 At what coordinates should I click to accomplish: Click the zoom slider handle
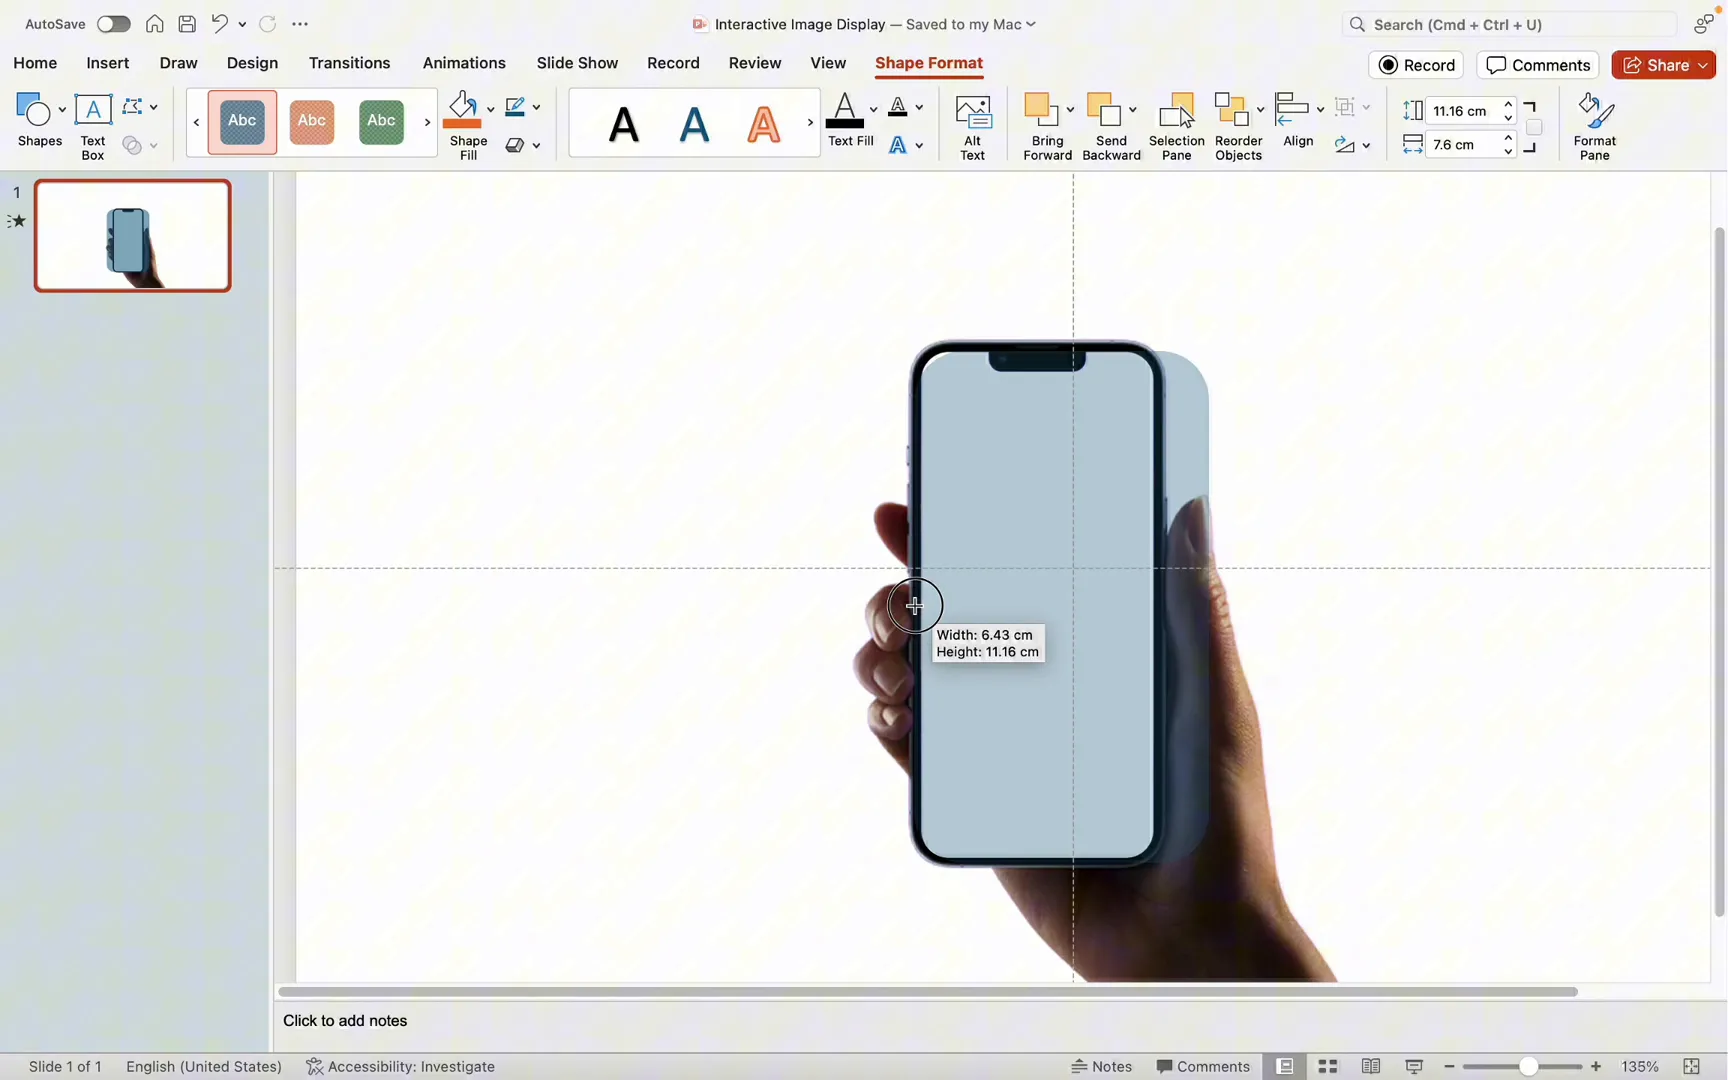pos(1528,1067)
